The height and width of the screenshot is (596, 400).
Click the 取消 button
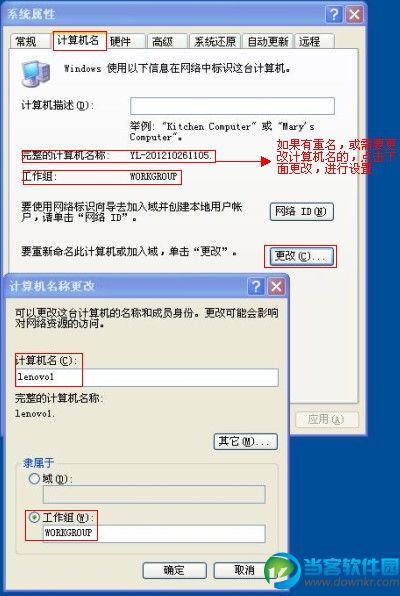pyautogui.click(x=243, y=571)
